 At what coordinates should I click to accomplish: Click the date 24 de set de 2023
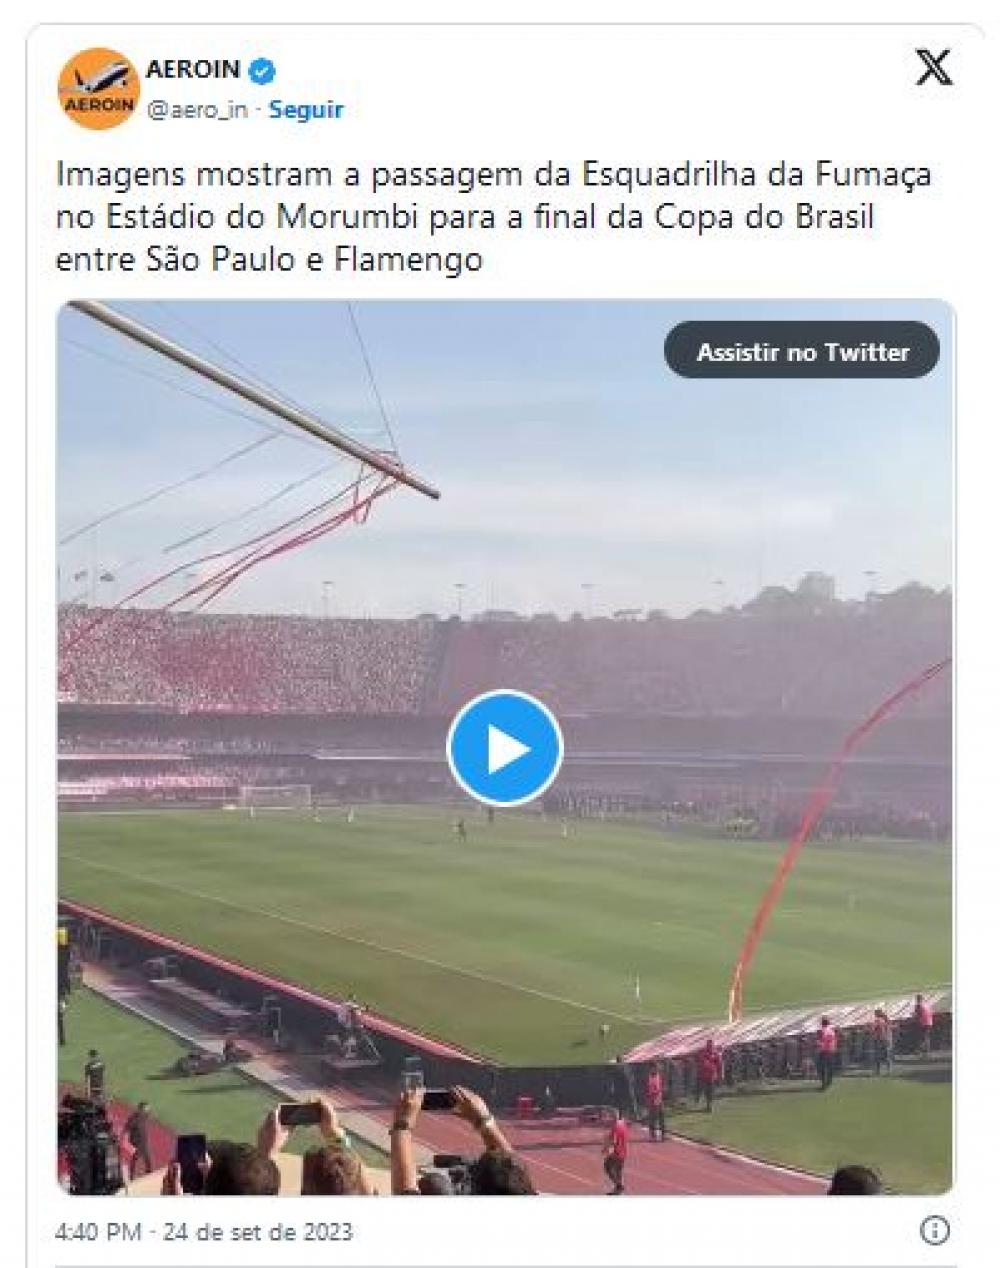pyautogui.click(x=258, y=1231)
